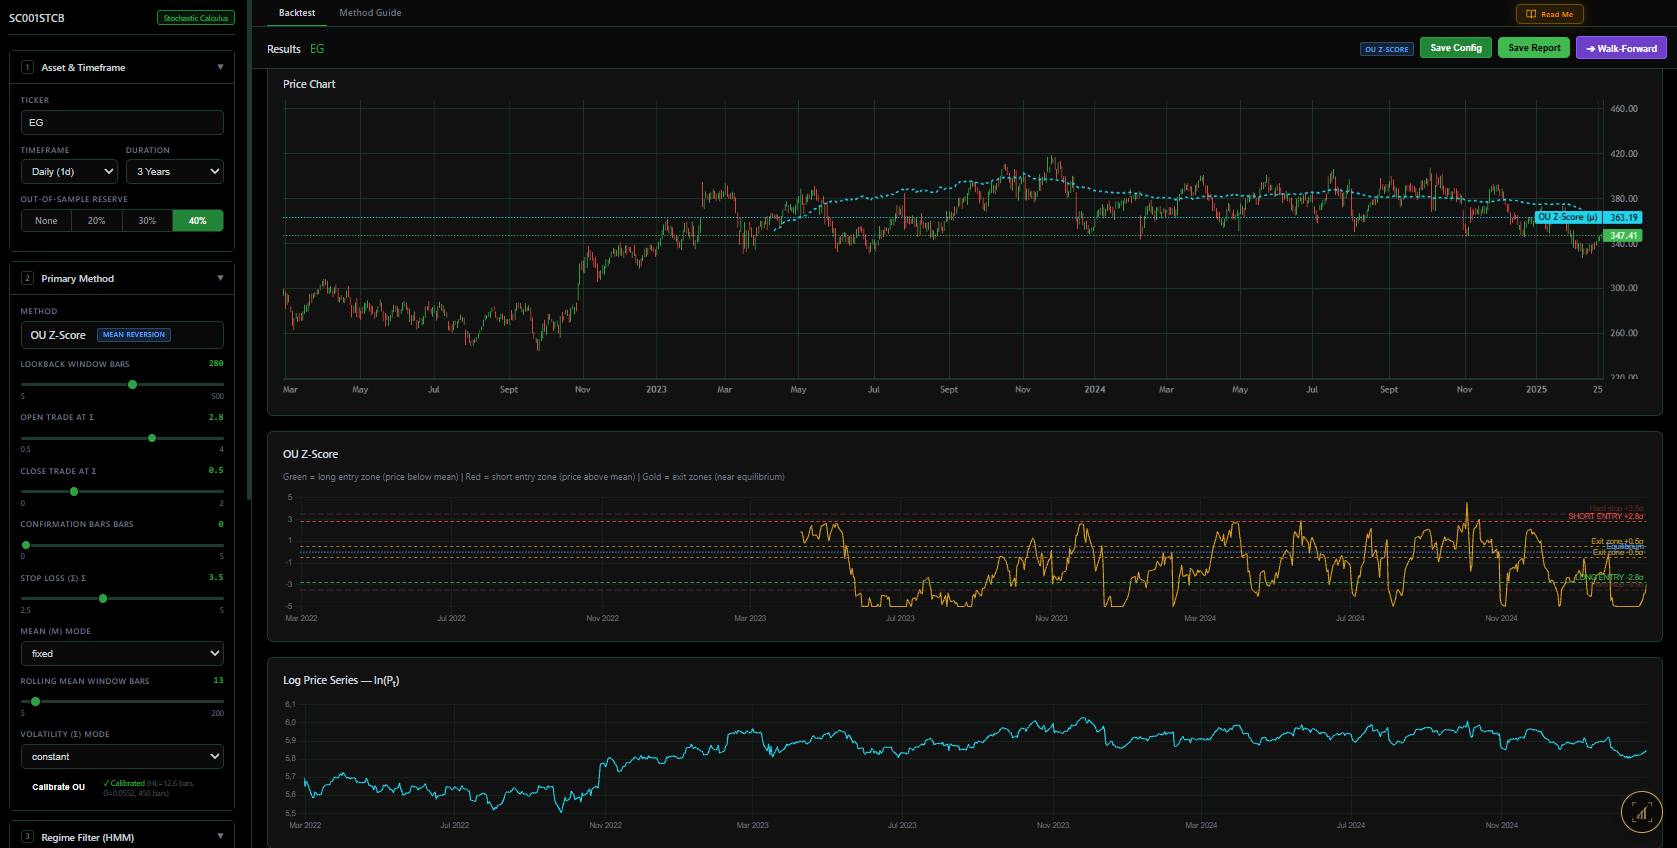Click the MEAN REVERSION tag
This screenshot has height=848, width=1677.
[x=134, y=335]
